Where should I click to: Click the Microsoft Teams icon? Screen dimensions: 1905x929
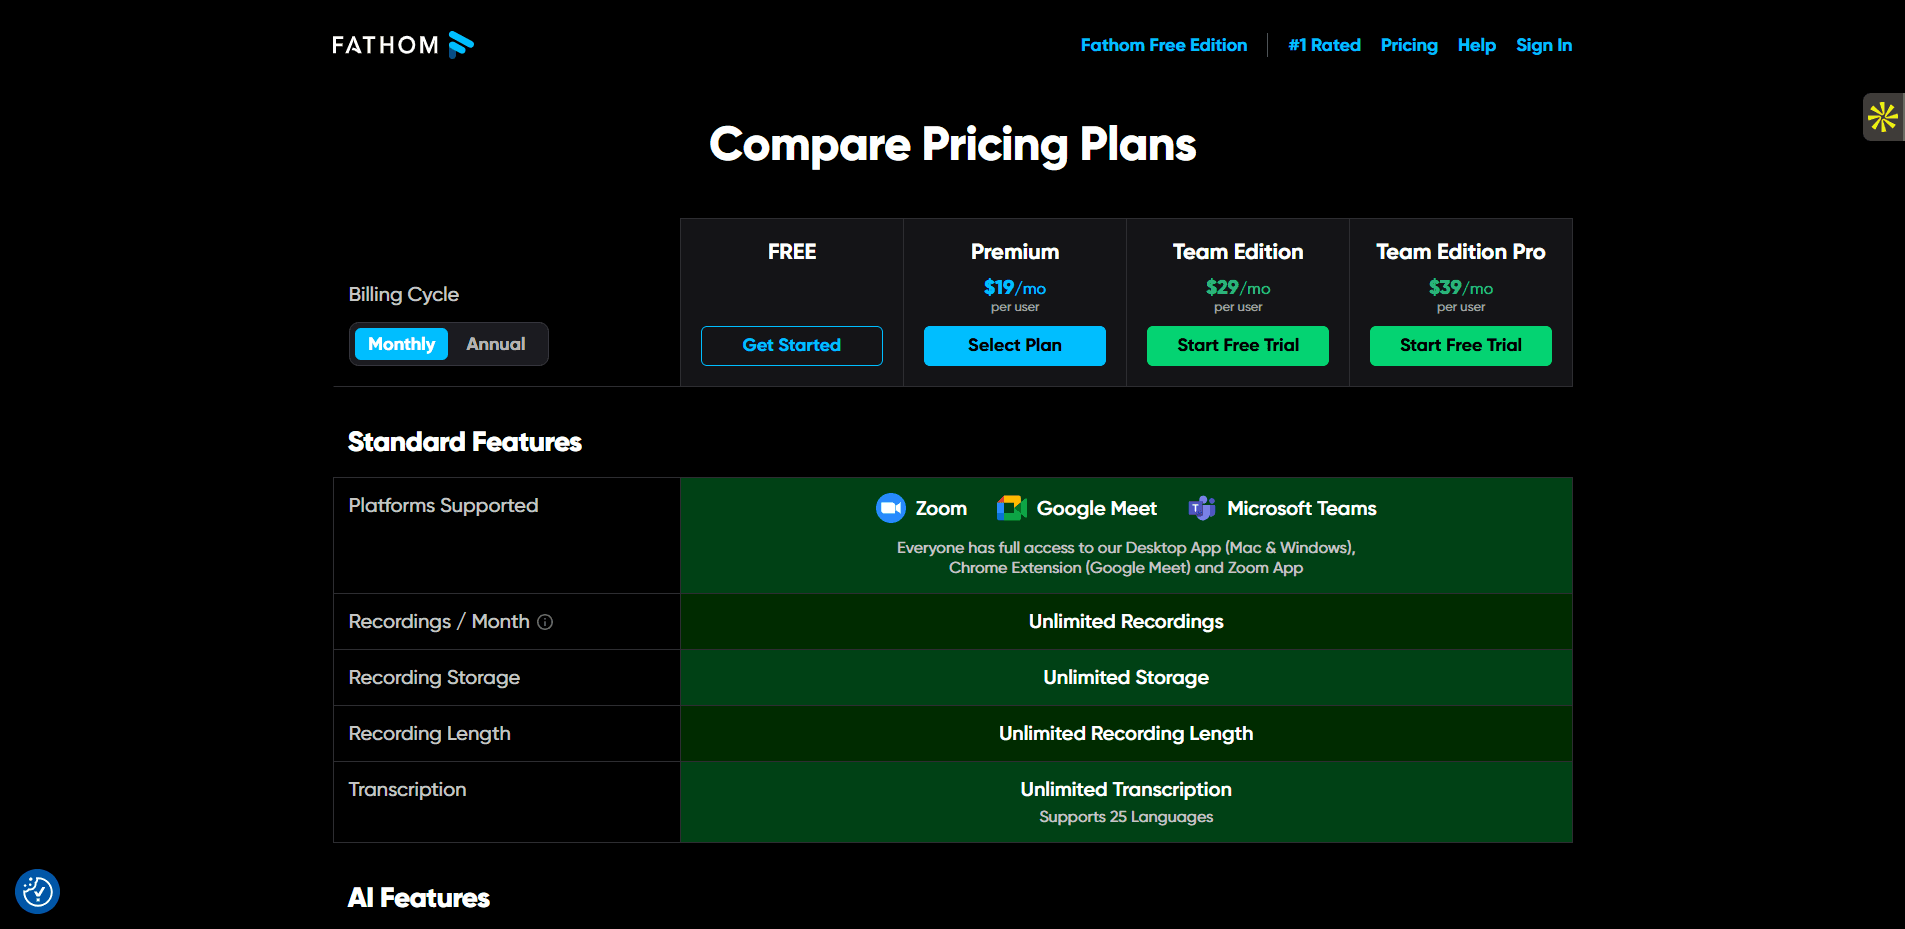pyautogui.click(x=1202, y=508)
